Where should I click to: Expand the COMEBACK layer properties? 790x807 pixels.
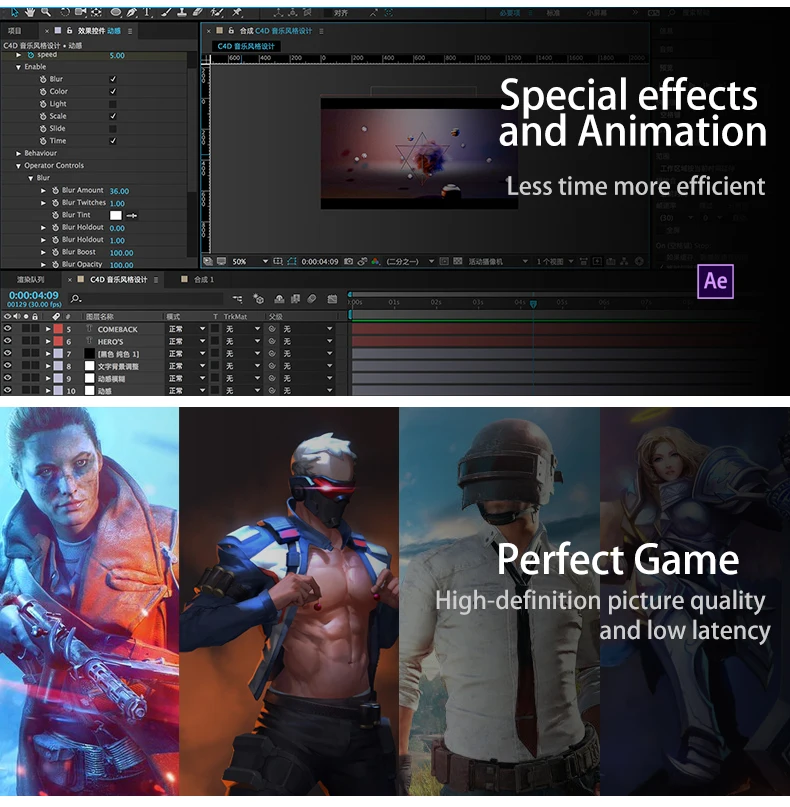click(48, 329)
